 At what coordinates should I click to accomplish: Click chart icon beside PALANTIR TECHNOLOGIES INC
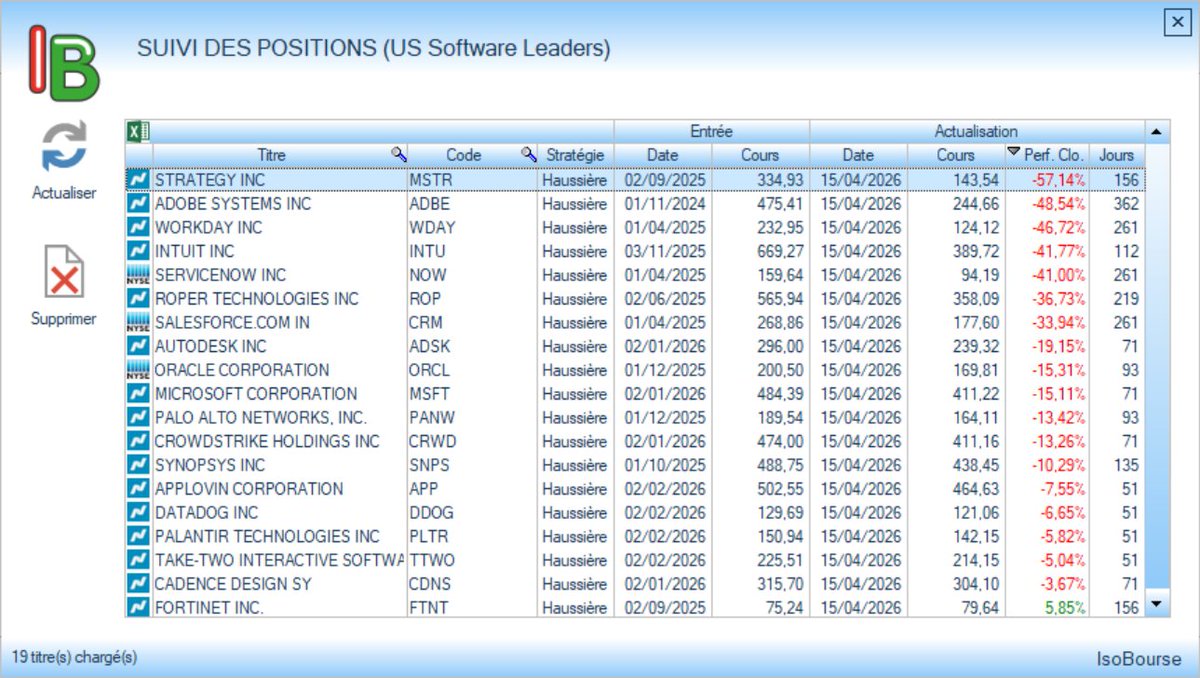click(138, 536)
